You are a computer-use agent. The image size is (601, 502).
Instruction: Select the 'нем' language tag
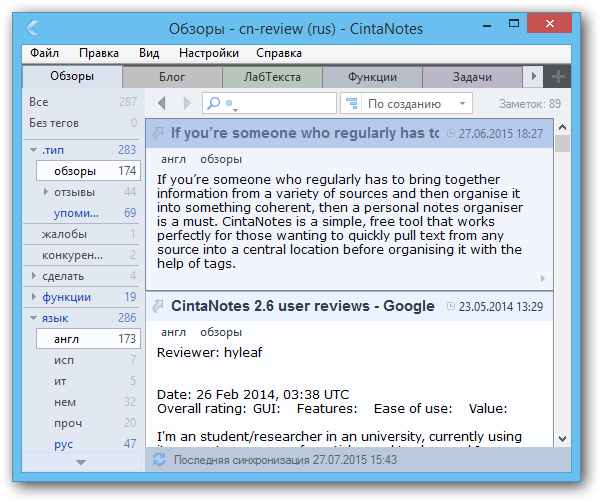pyautogui.click(x=88, y=402)
